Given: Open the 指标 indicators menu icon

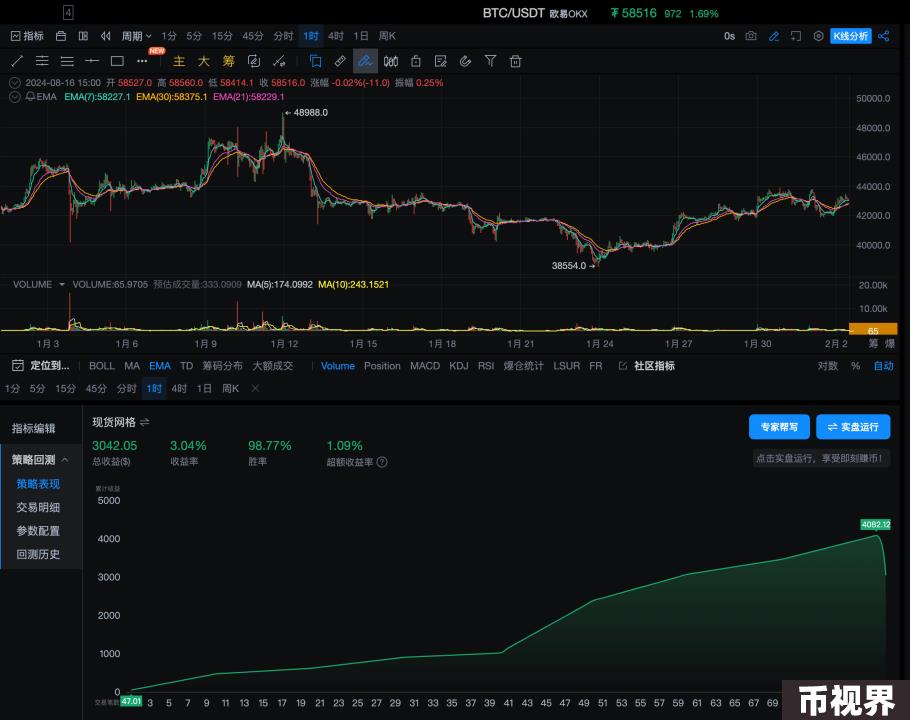Looking at the screenshot, I should [16, 36].
